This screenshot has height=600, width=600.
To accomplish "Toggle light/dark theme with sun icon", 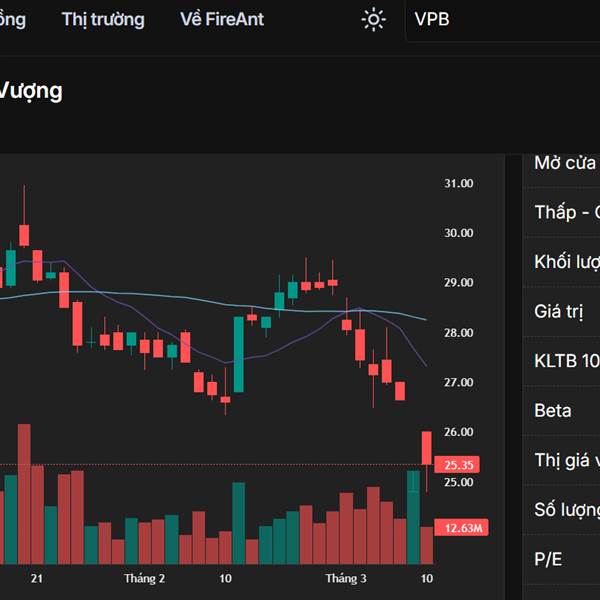I will (x=374, y=19).
